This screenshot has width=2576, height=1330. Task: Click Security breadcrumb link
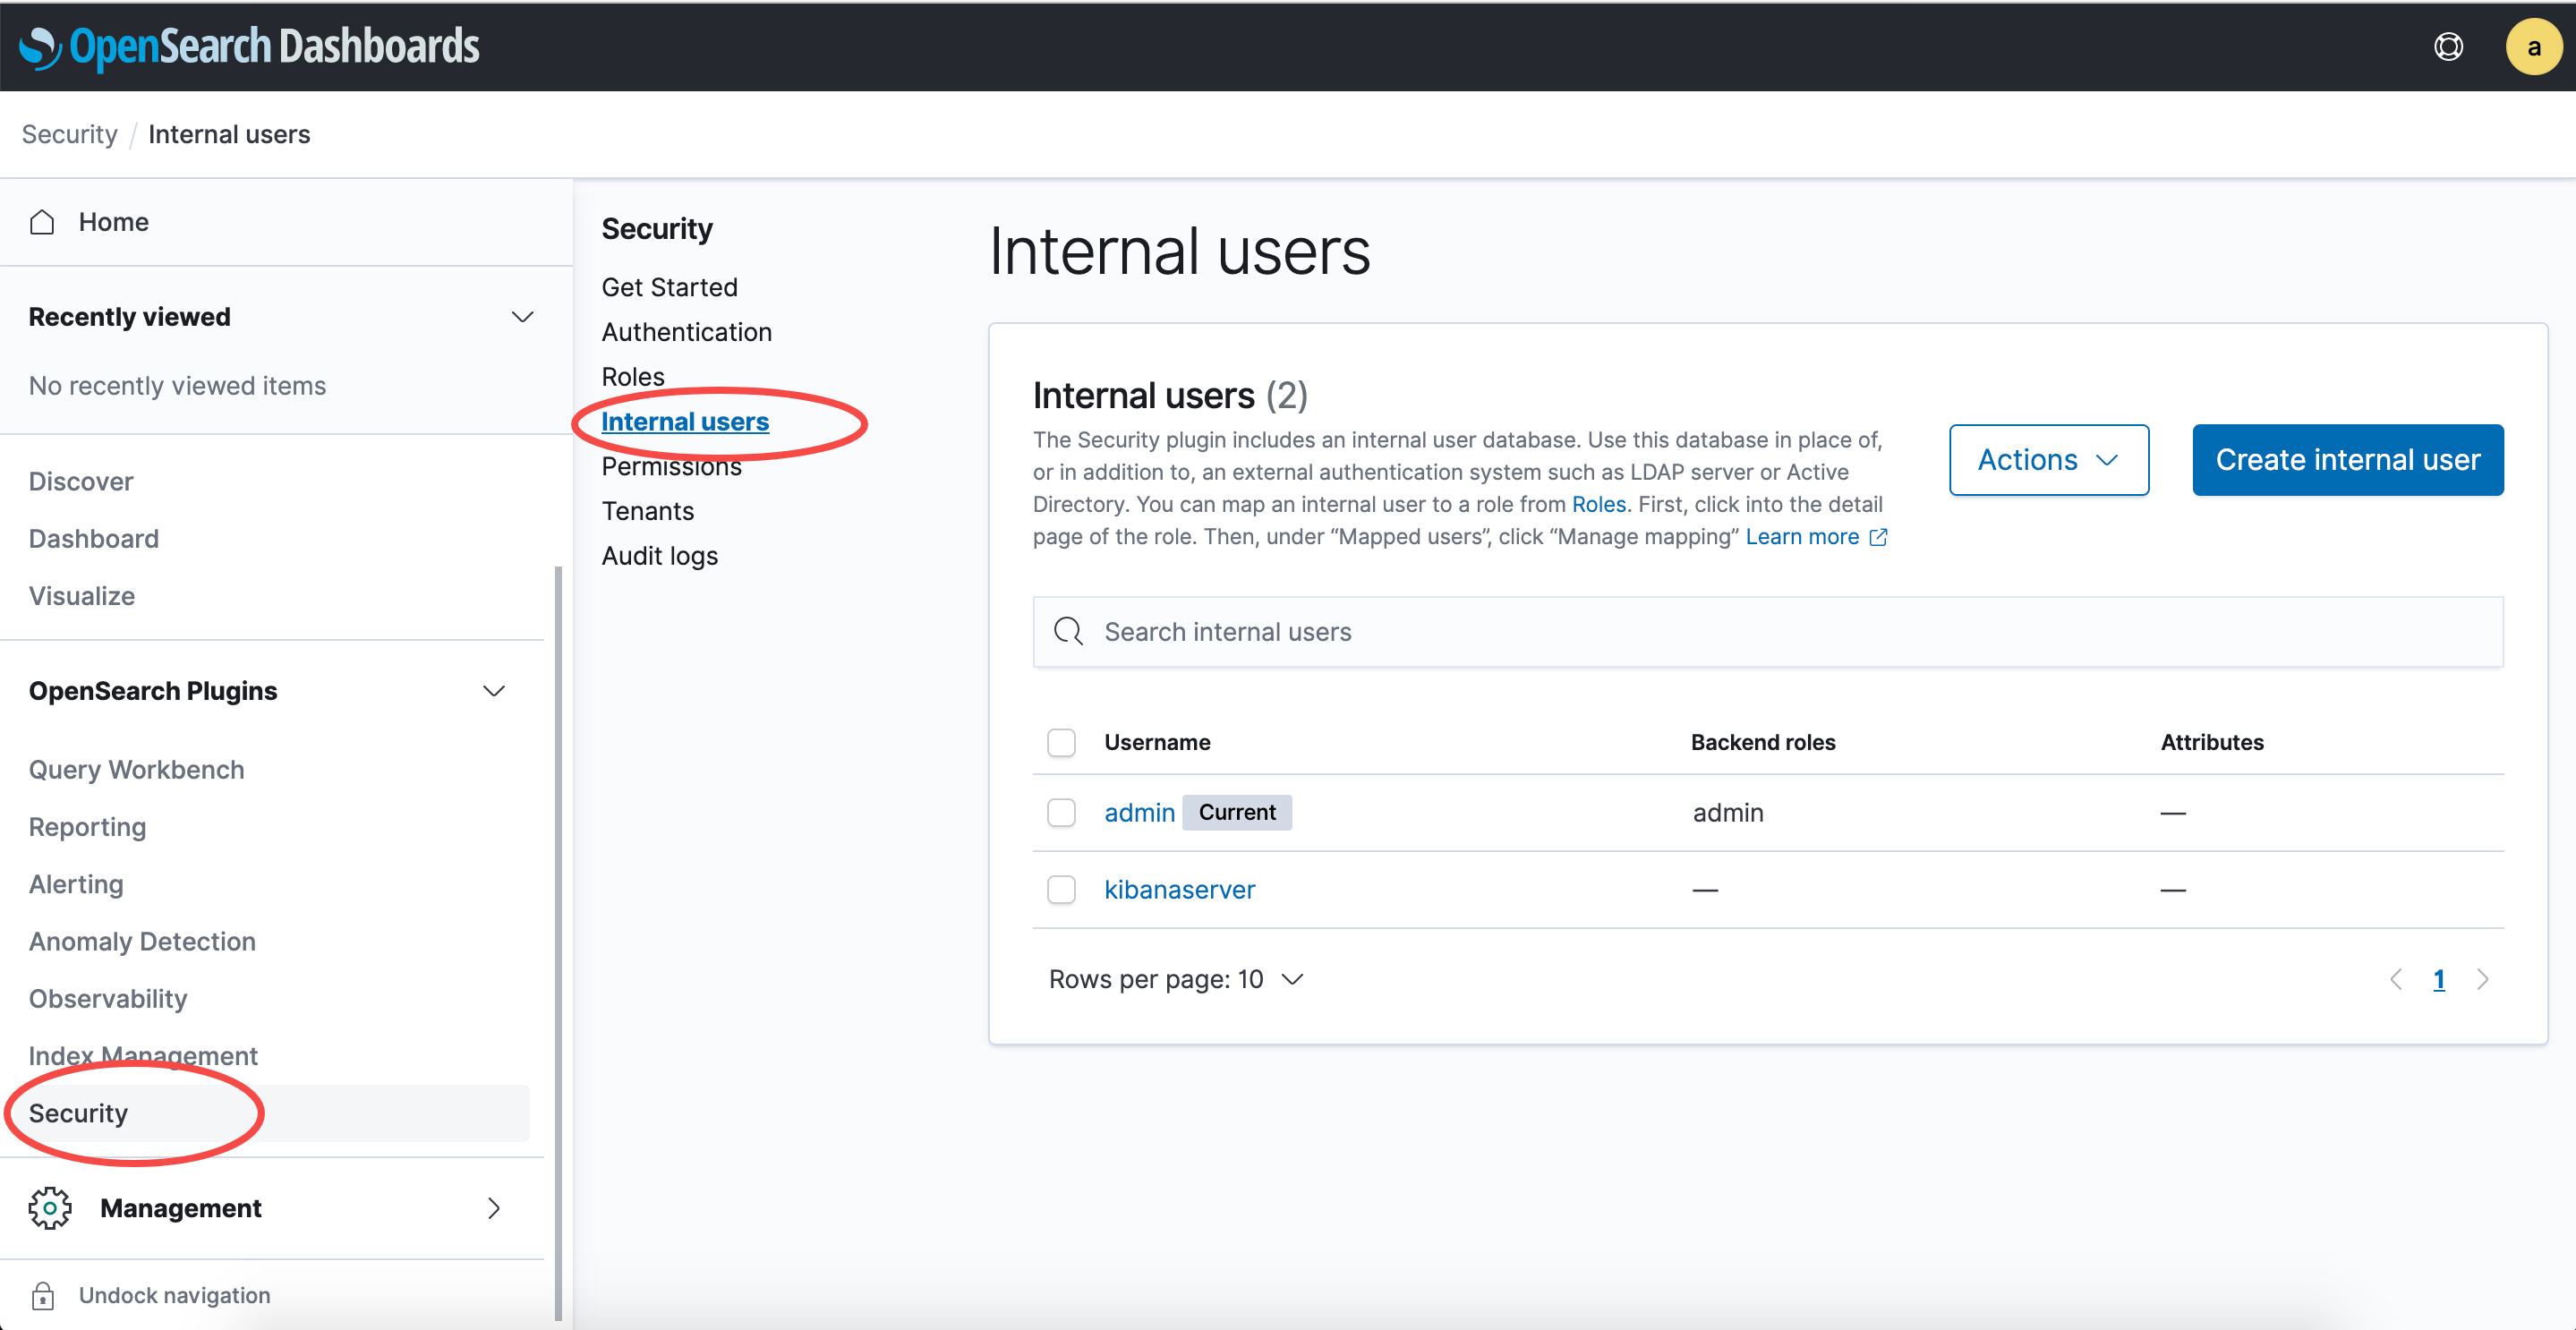click(x=69, y=135)
